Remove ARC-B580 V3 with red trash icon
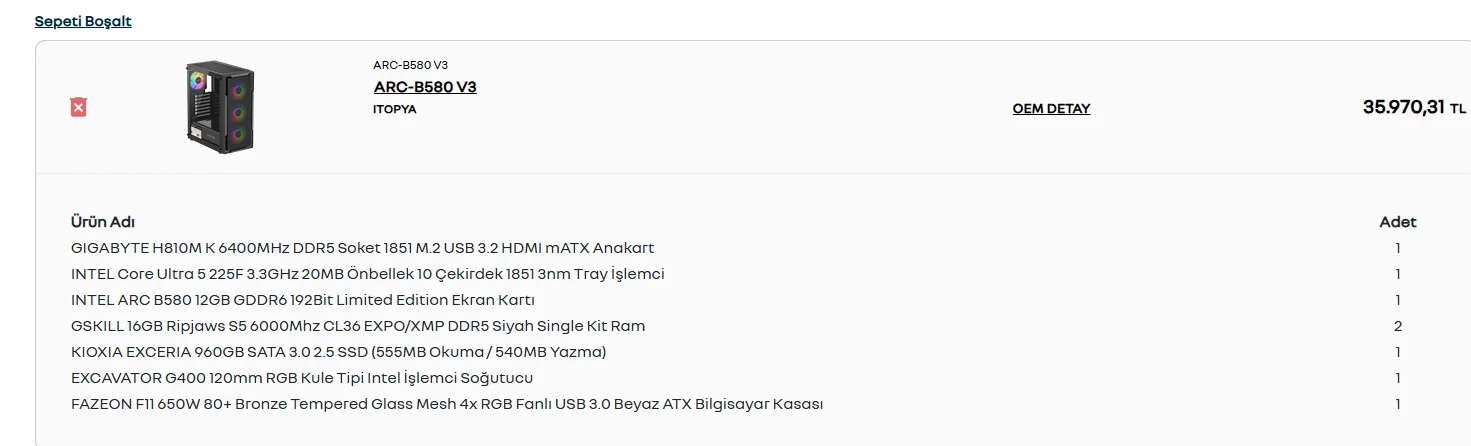Screen dimensions: 1471x446 click(78, 107)
